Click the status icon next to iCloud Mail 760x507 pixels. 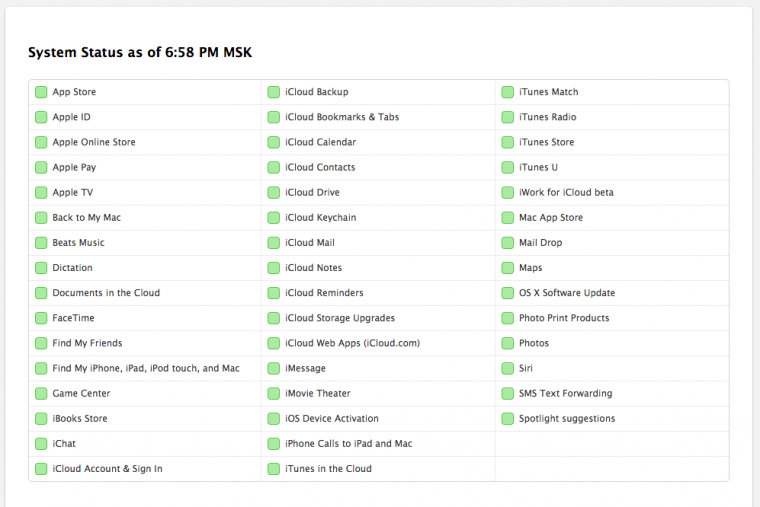click(x=274, y=243)
